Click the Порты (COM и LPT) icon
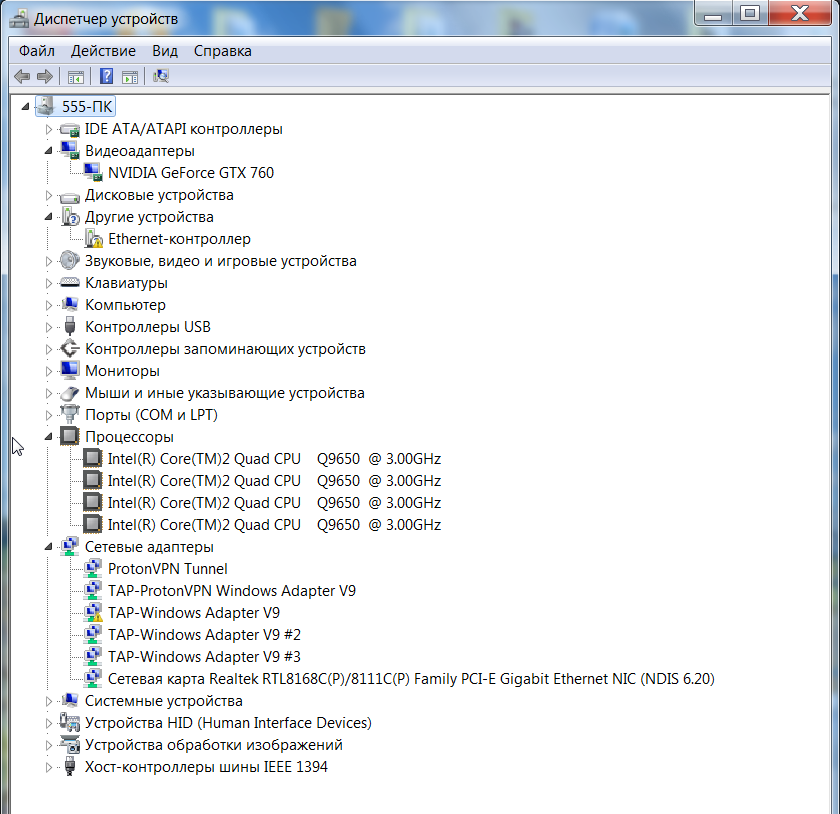The height and width of the screenshot is (814, 840). (69, 414)
